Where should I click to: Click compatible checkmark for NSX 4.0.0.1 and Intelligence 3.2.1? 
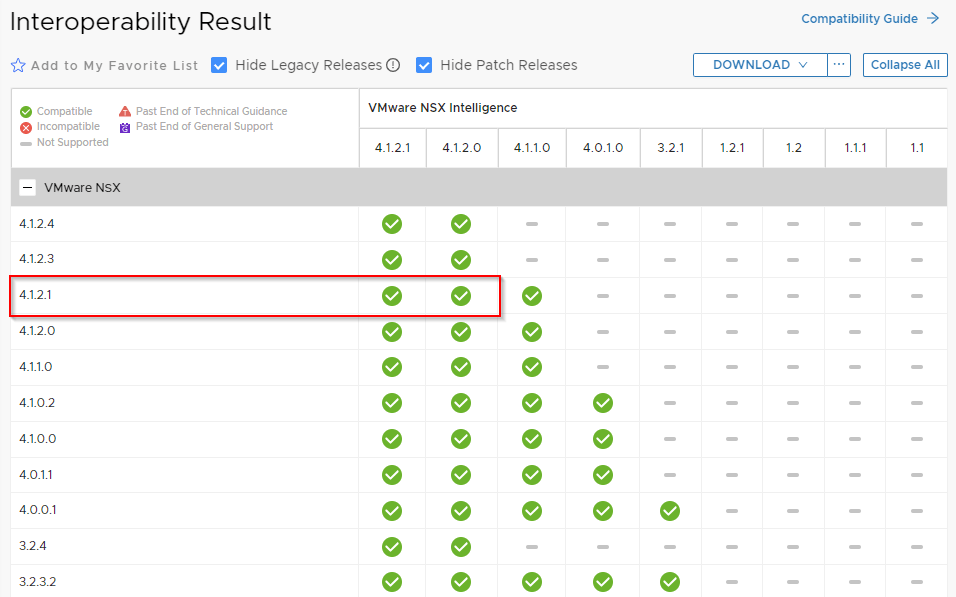(670, 510)
